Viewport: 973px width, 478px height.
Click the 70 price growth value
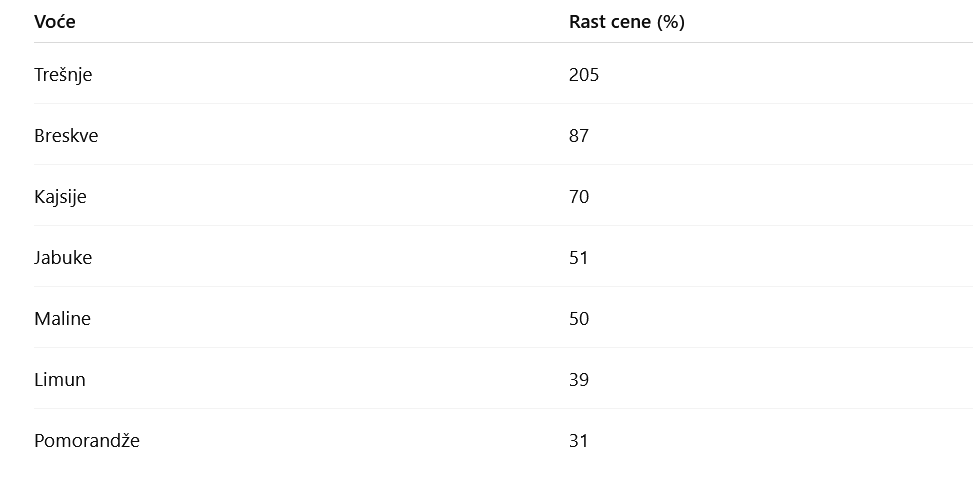click(579, 196)
